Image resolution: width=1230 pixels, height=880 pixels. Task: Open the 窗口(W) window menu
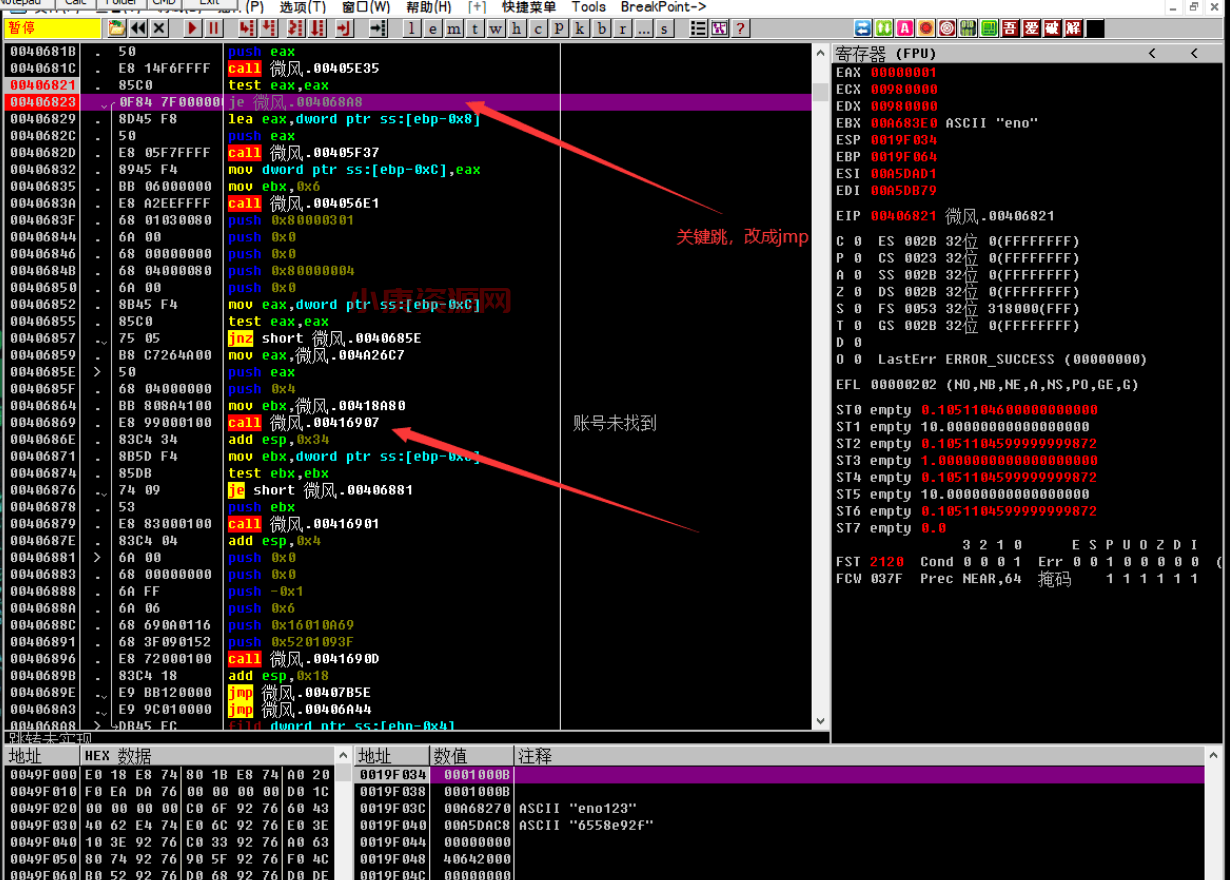coord(366,7)
